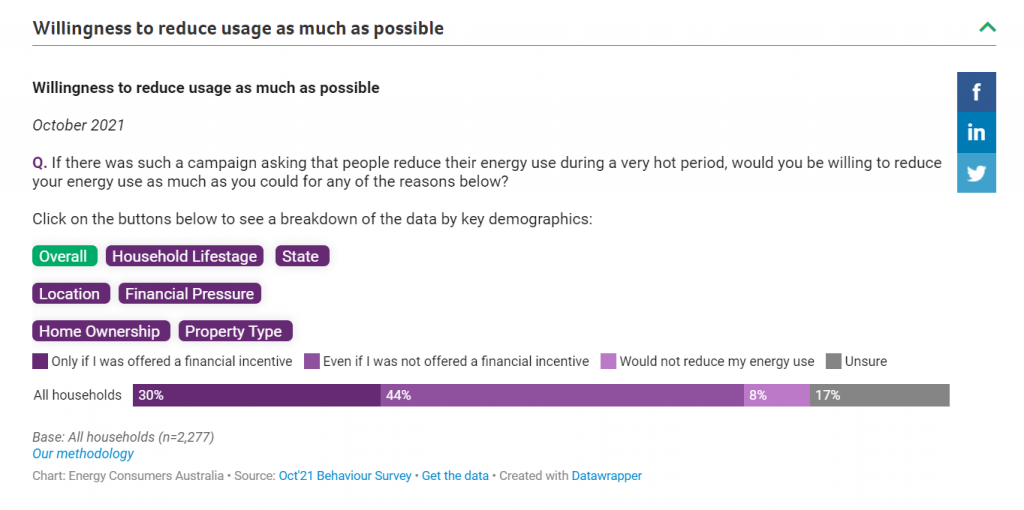Collapse the Willingness to reduce usage section

coord(987,27)
